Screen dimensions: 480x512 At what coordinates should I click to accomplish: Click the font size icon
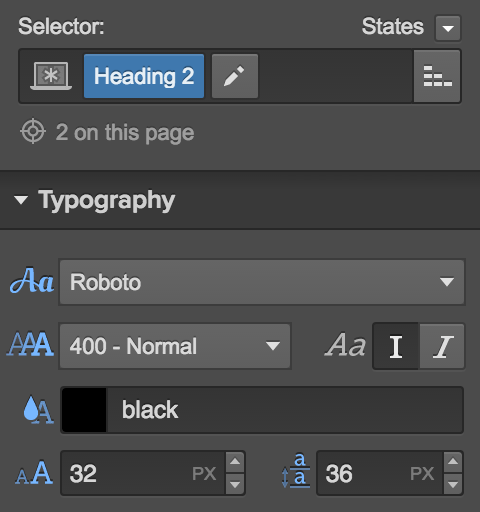[x=34, y=473]
